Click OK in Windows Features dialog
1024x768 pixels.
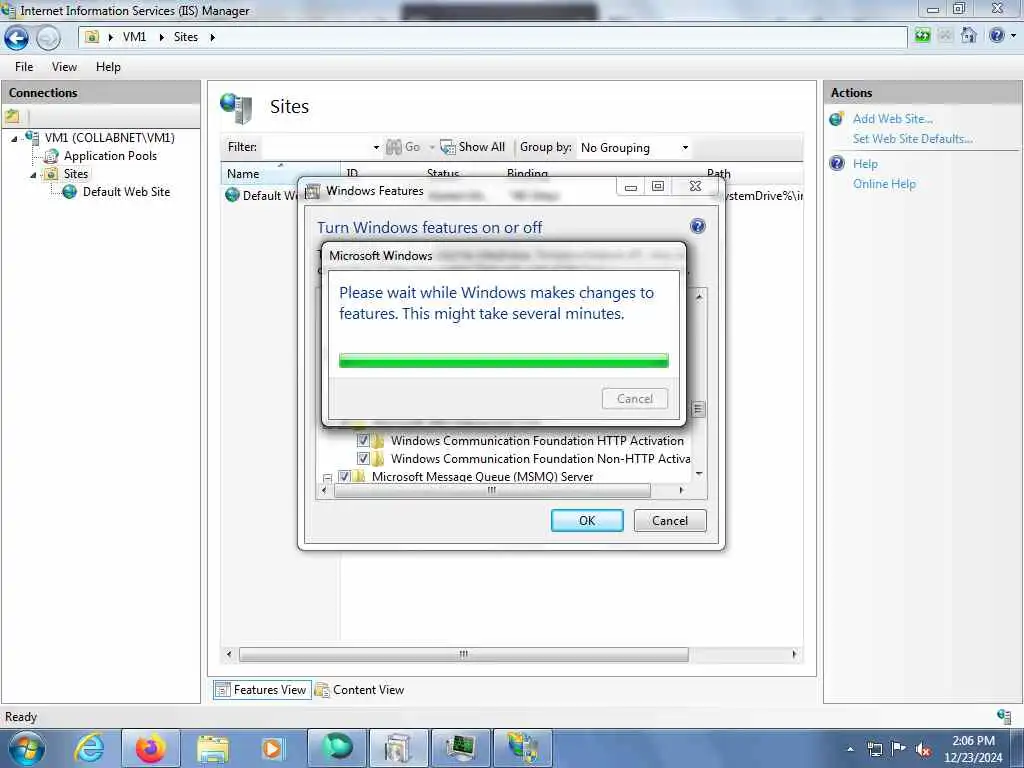click(x=587, y=520)
